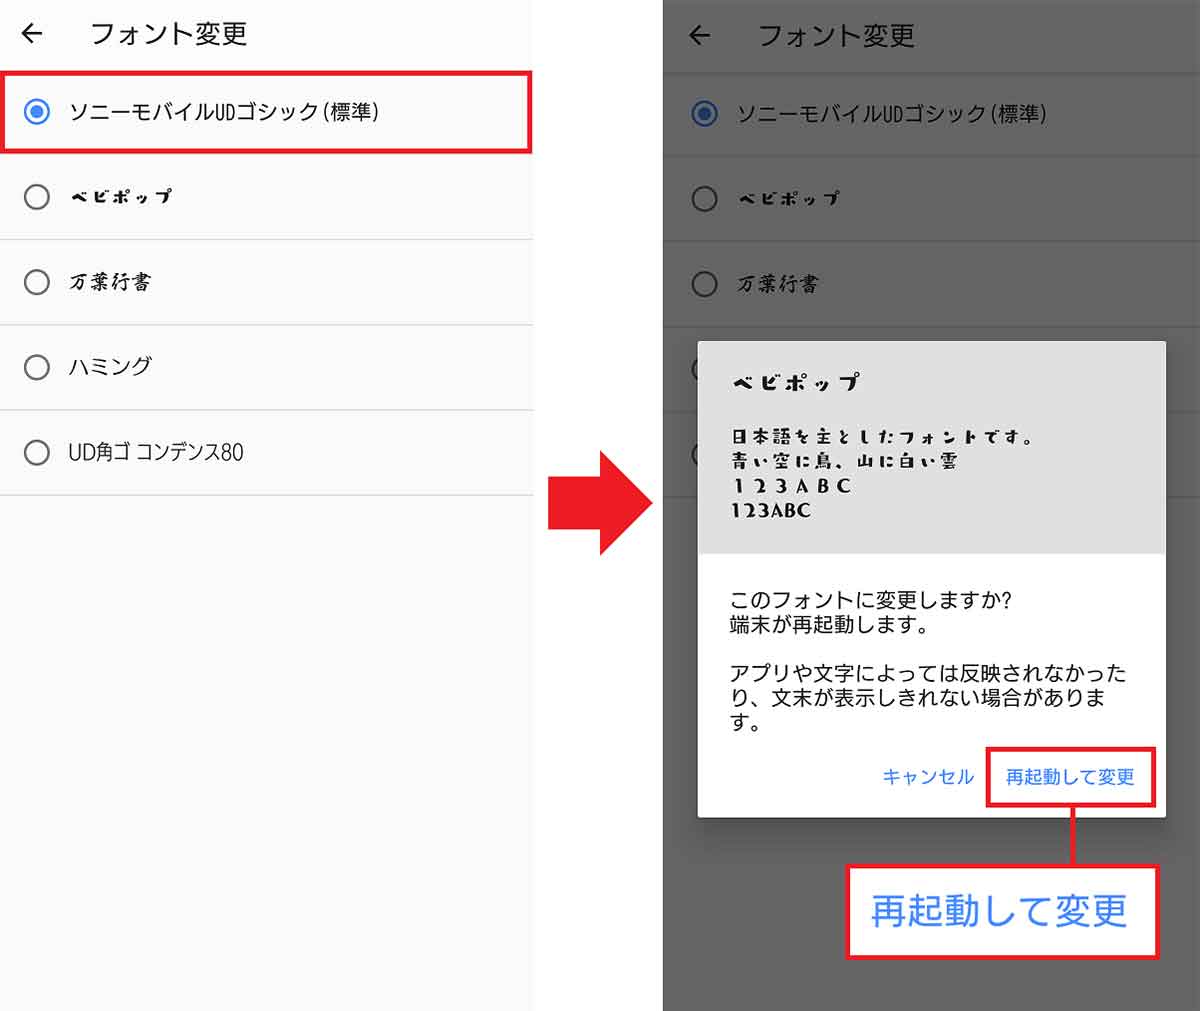Select ベビポップ radio button in left screen
1200x1011 pixels.
(x=37, y=197)
